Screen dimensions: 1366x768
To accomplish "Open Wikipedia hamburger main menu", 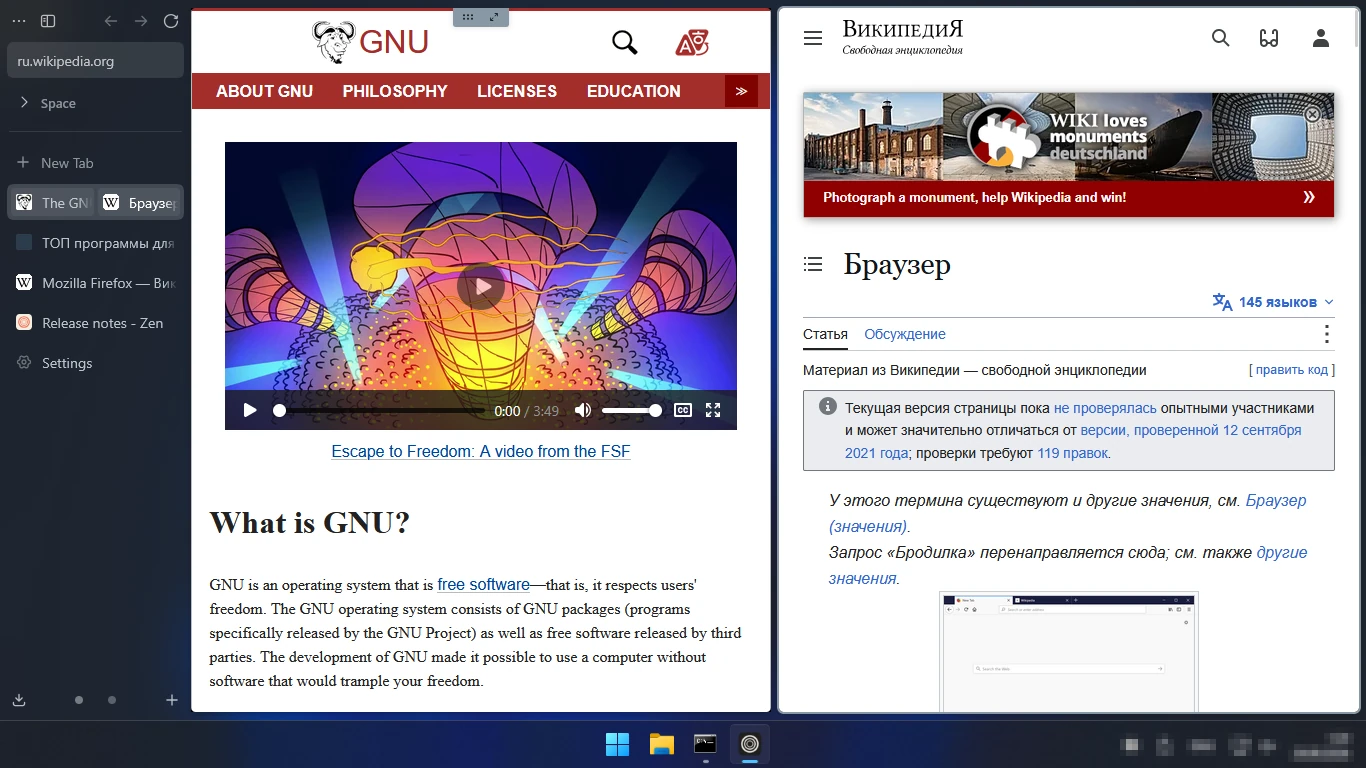I will click(813, 38).
